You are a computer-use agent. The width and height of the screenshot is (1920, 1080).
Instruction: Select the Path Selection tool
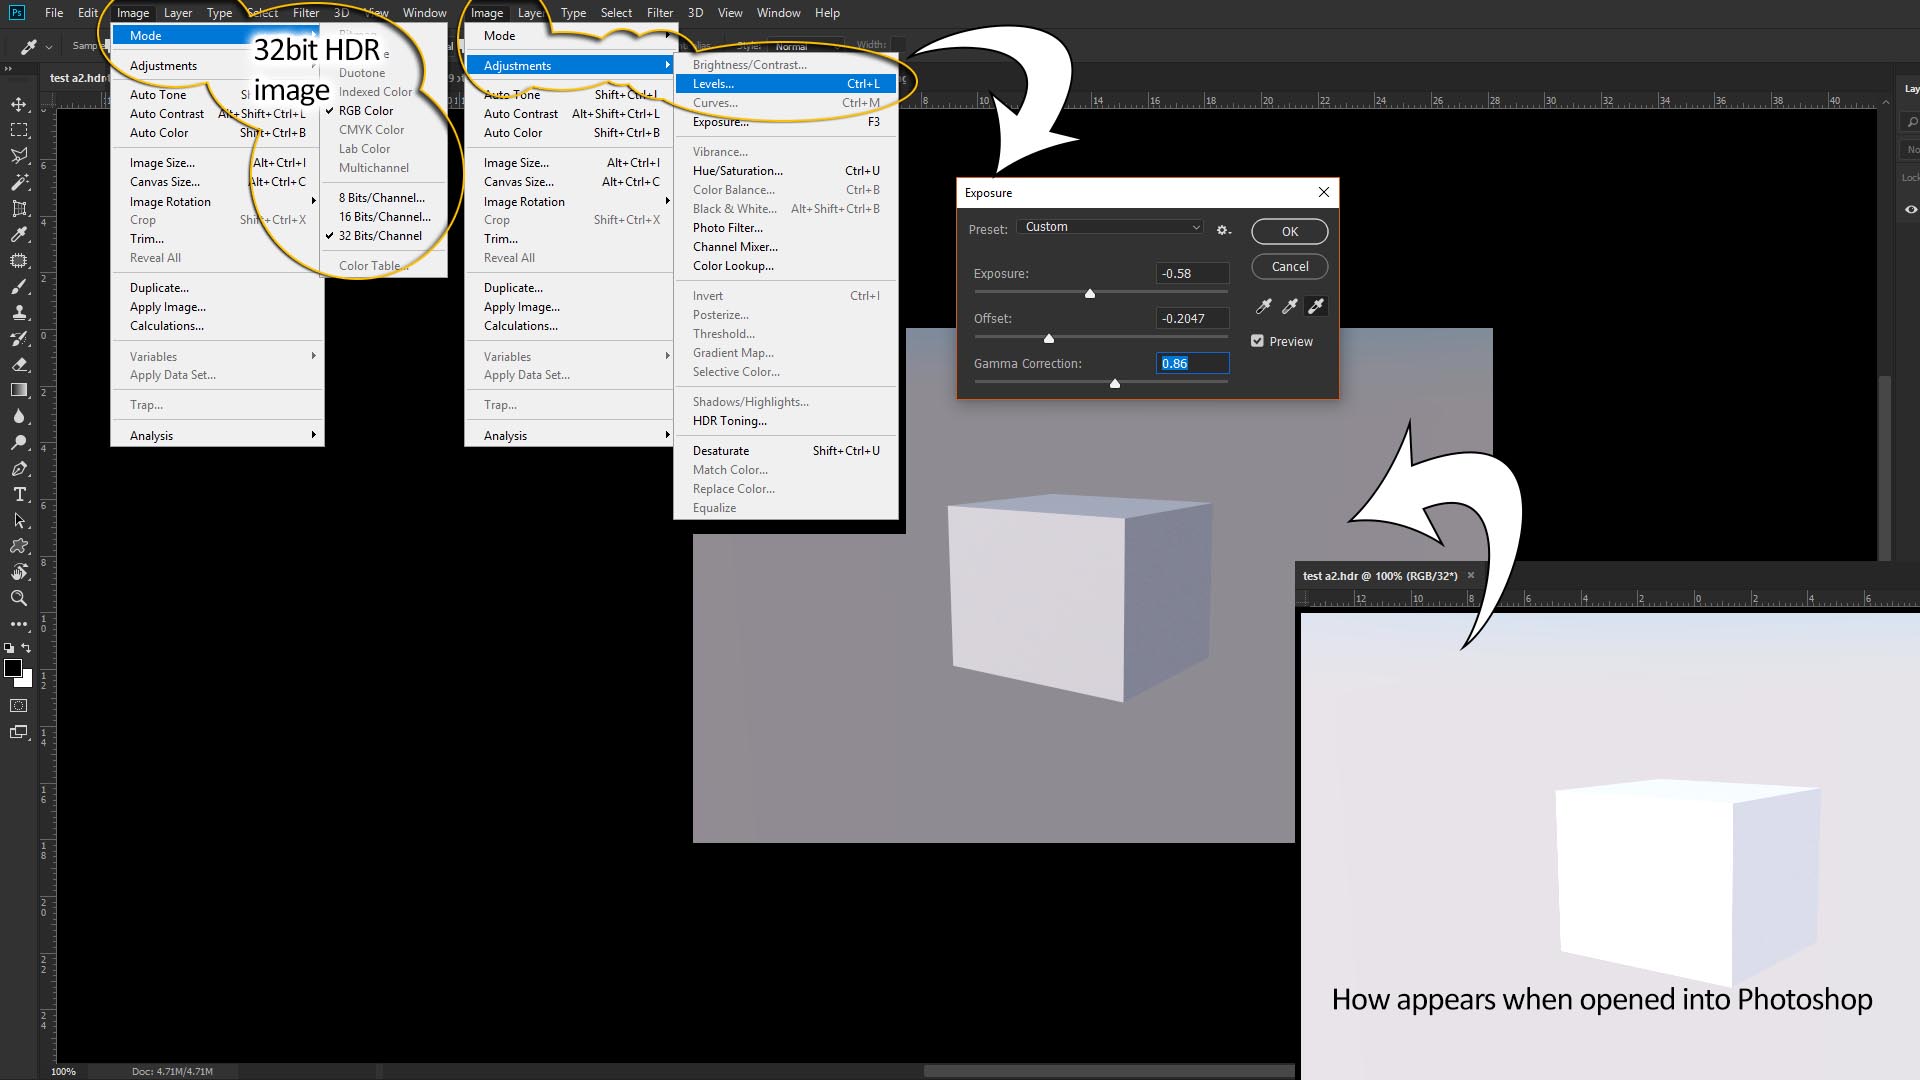19,520
